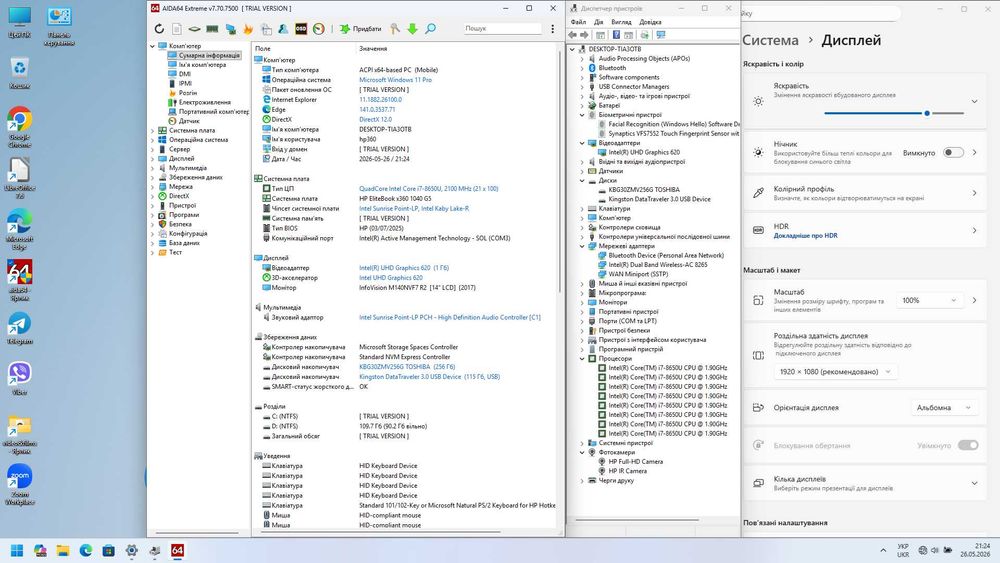The height and width of the screenshot is (563, 1000).
Task: Expand Bluetooth in Device Manager
Action: 582,68
